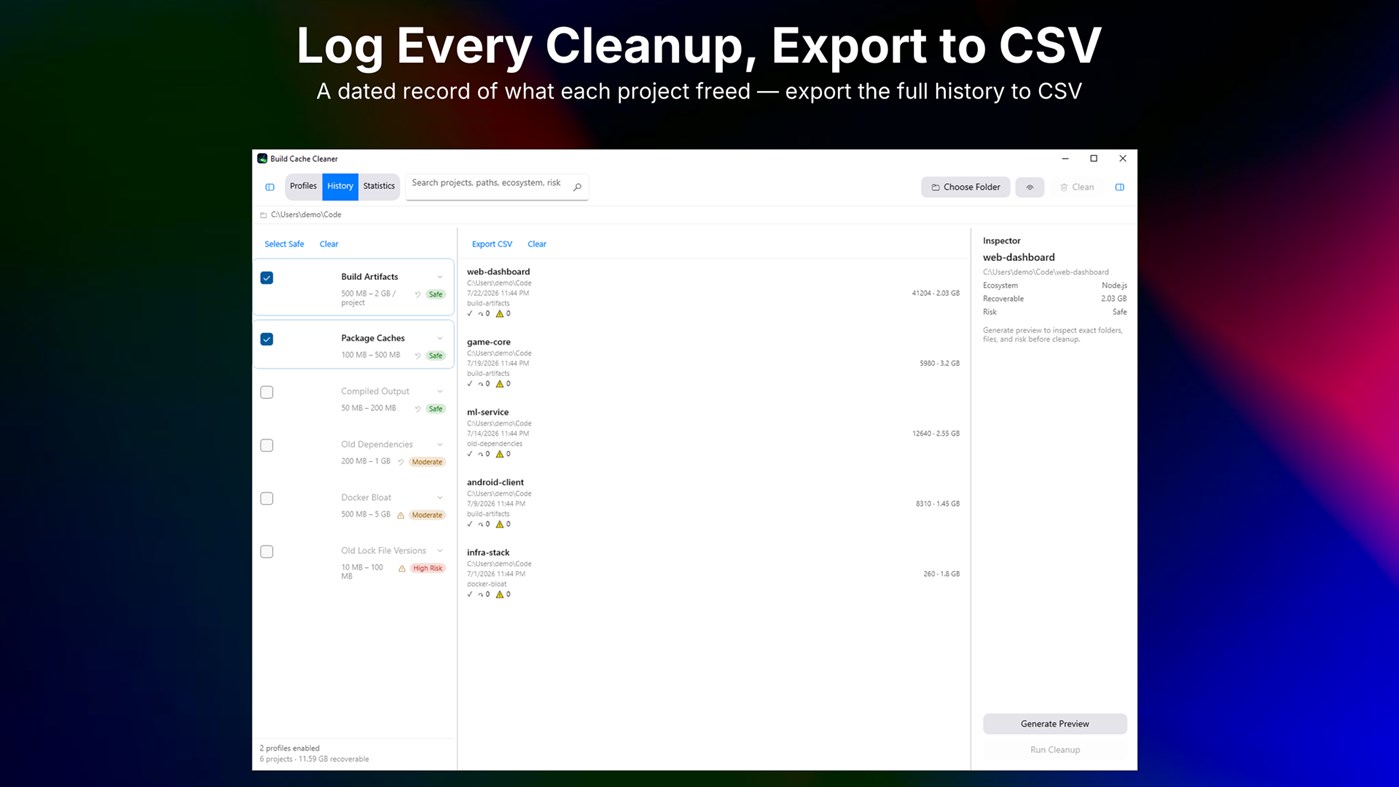Click the Export CSV link

[492, 244]
